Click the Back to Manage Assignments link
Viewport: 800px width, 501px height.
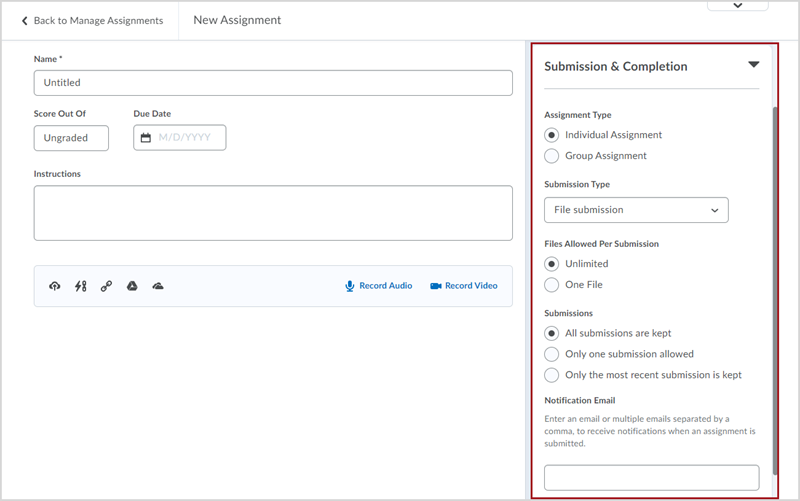point(98,20)
